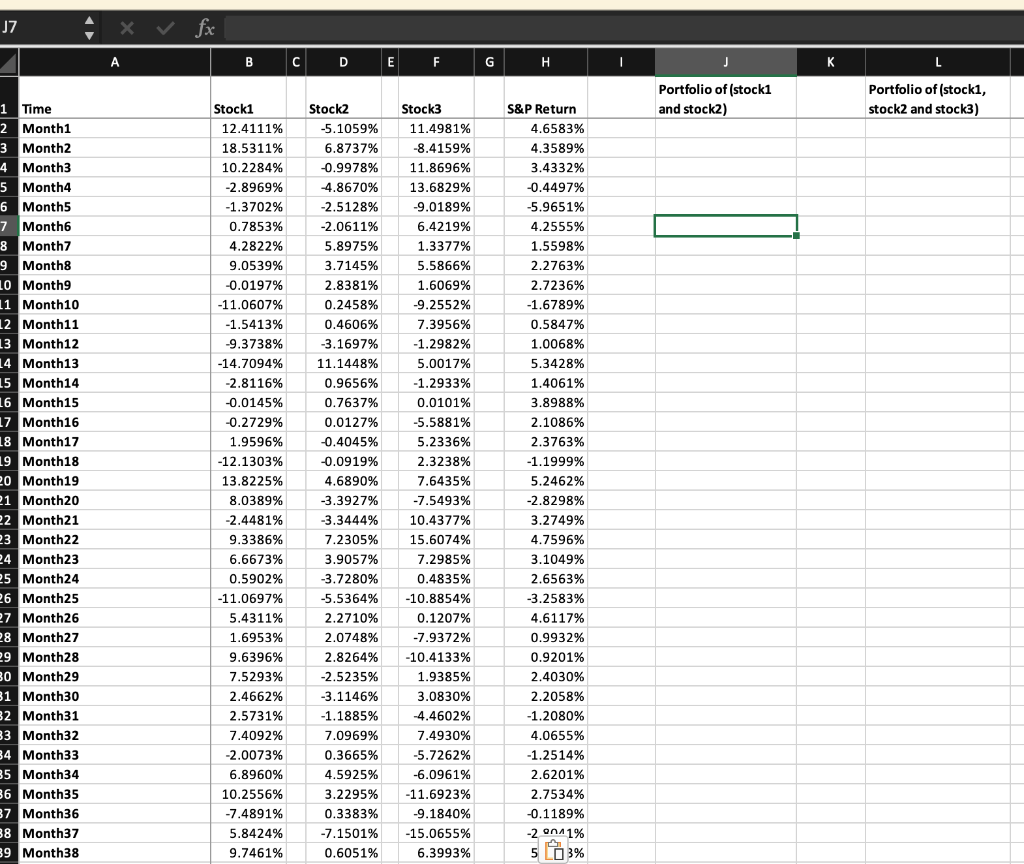Click Stock3 value 15.6074%

436,540
